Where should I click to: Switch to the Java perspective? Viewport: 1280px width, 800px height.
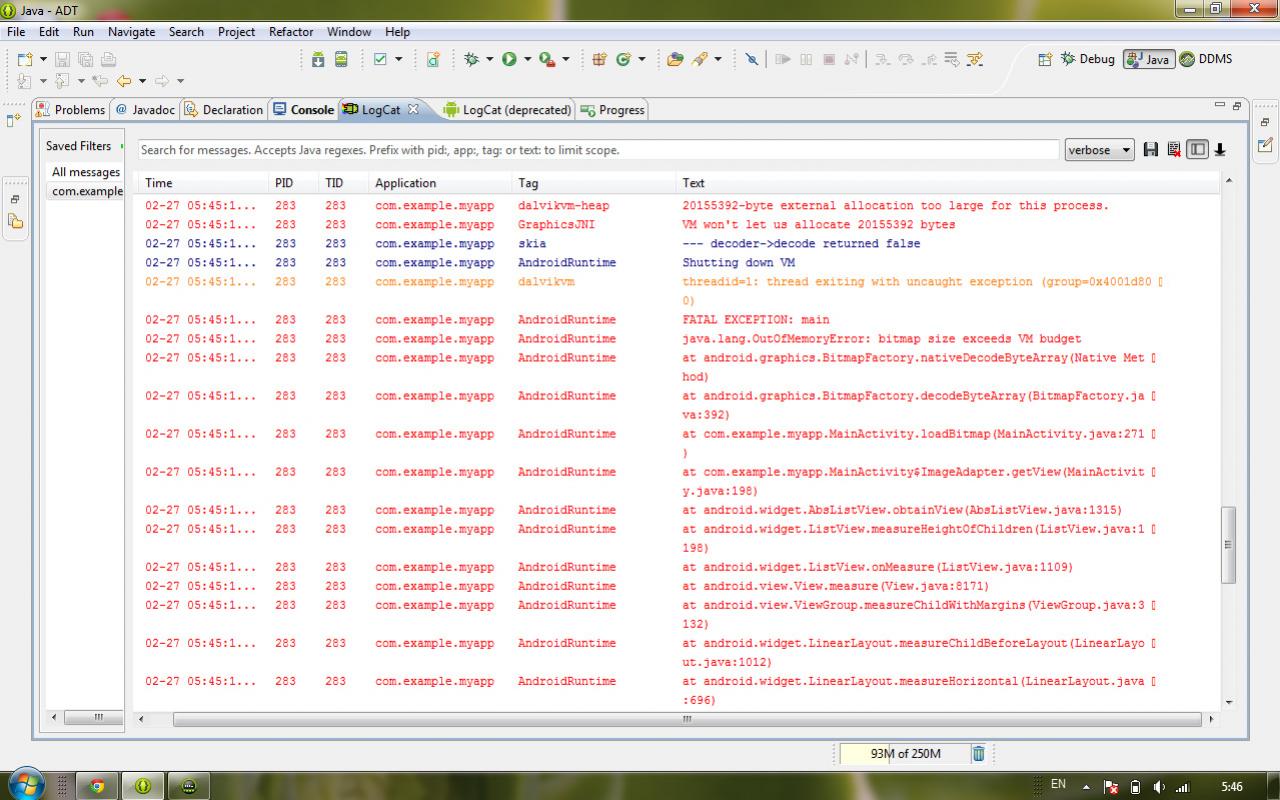1148,59
